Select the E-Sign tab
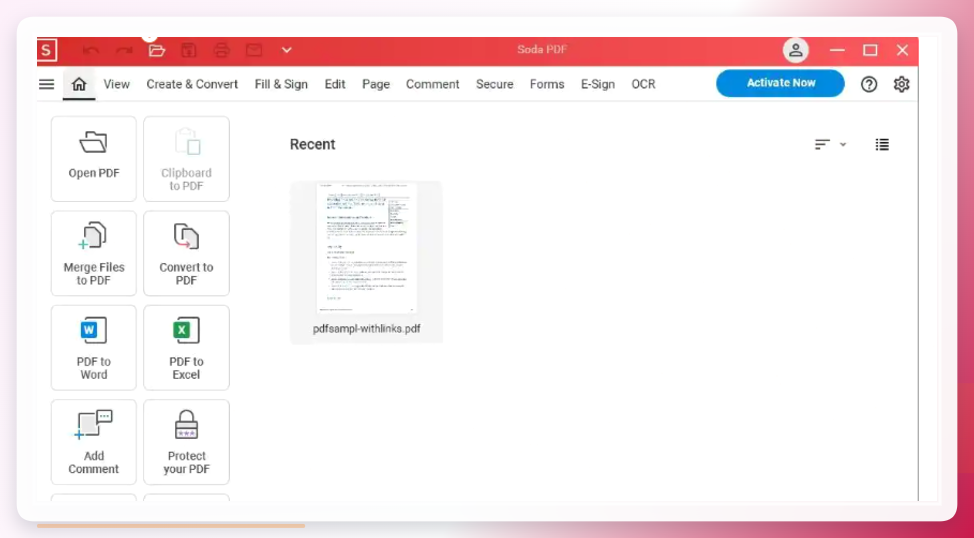The height and width of the screenshot is (538, 974). point(598,84)
